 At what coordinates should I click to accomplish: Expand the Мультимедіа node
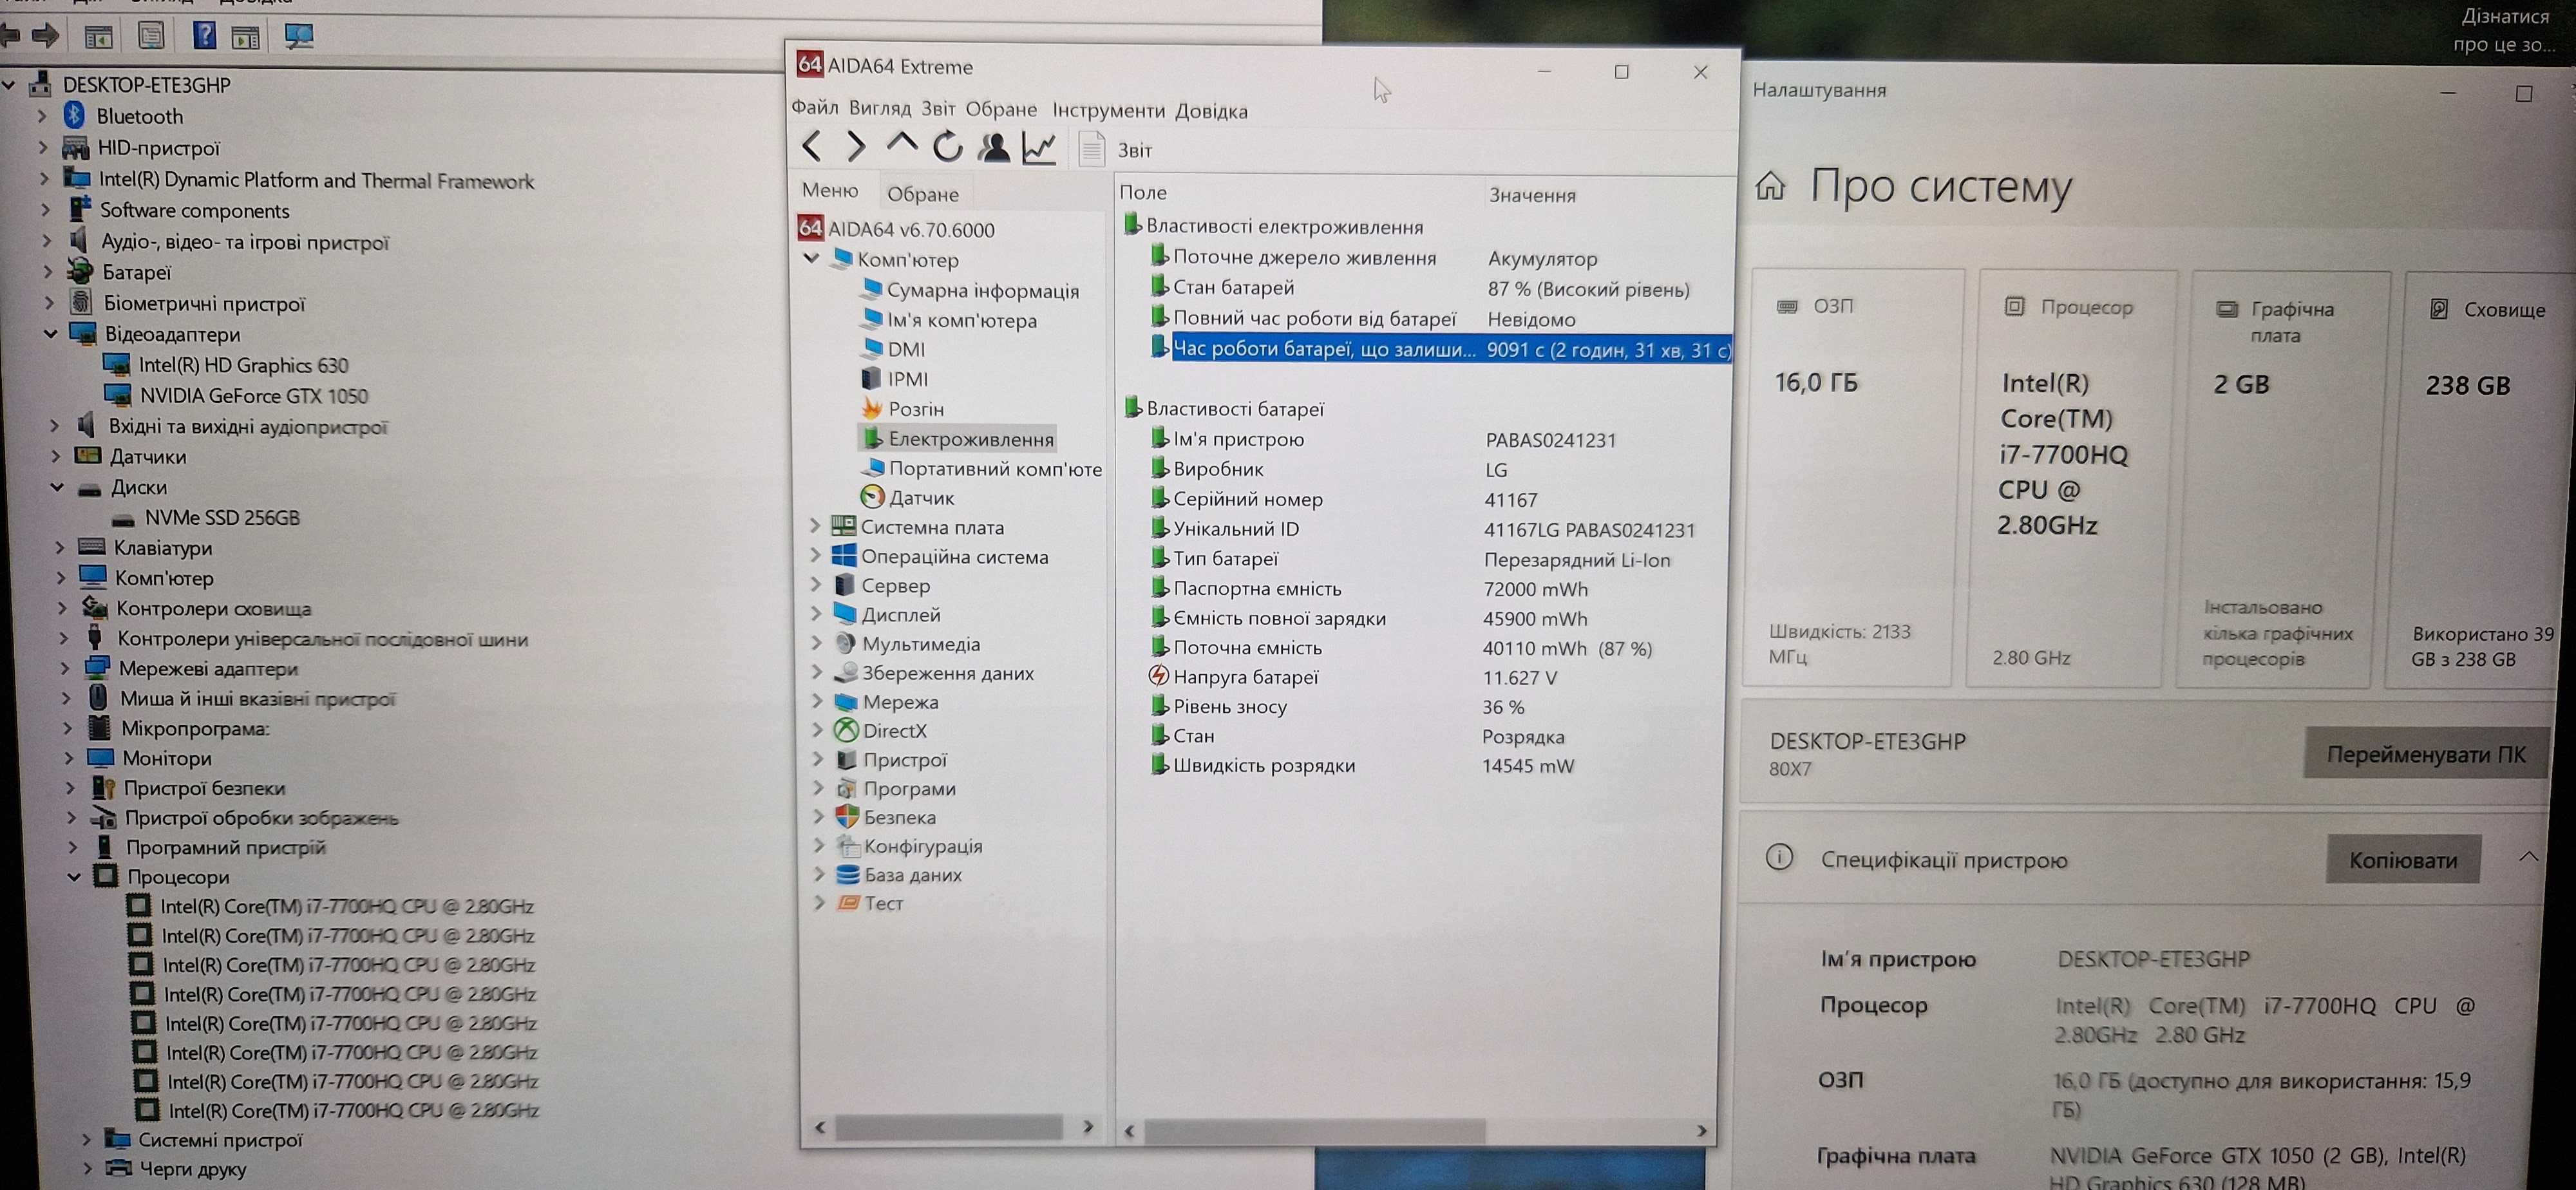(818, 642)
